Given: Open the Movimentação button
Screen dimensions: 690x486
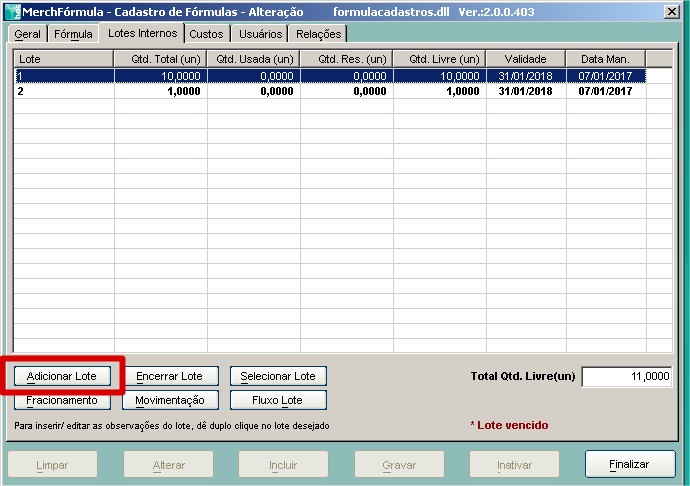Looking at the screenshot, I should (x=169, y=400).
